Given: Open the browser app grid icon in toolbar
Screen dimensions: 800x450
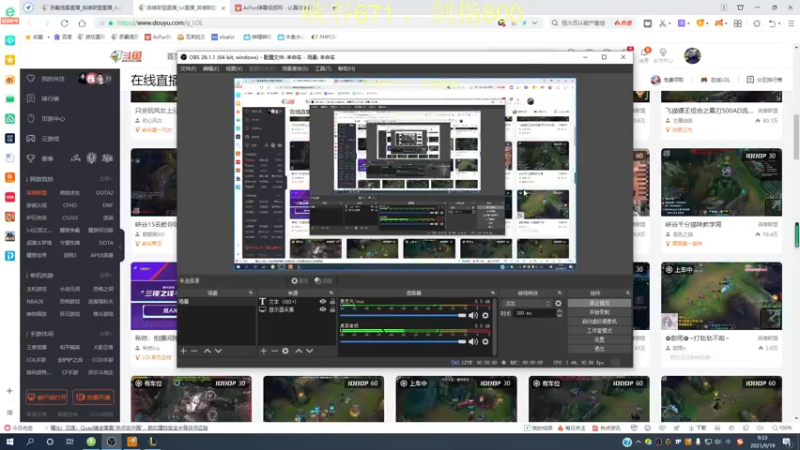Looking at the screenshot, I should [738, 23].
